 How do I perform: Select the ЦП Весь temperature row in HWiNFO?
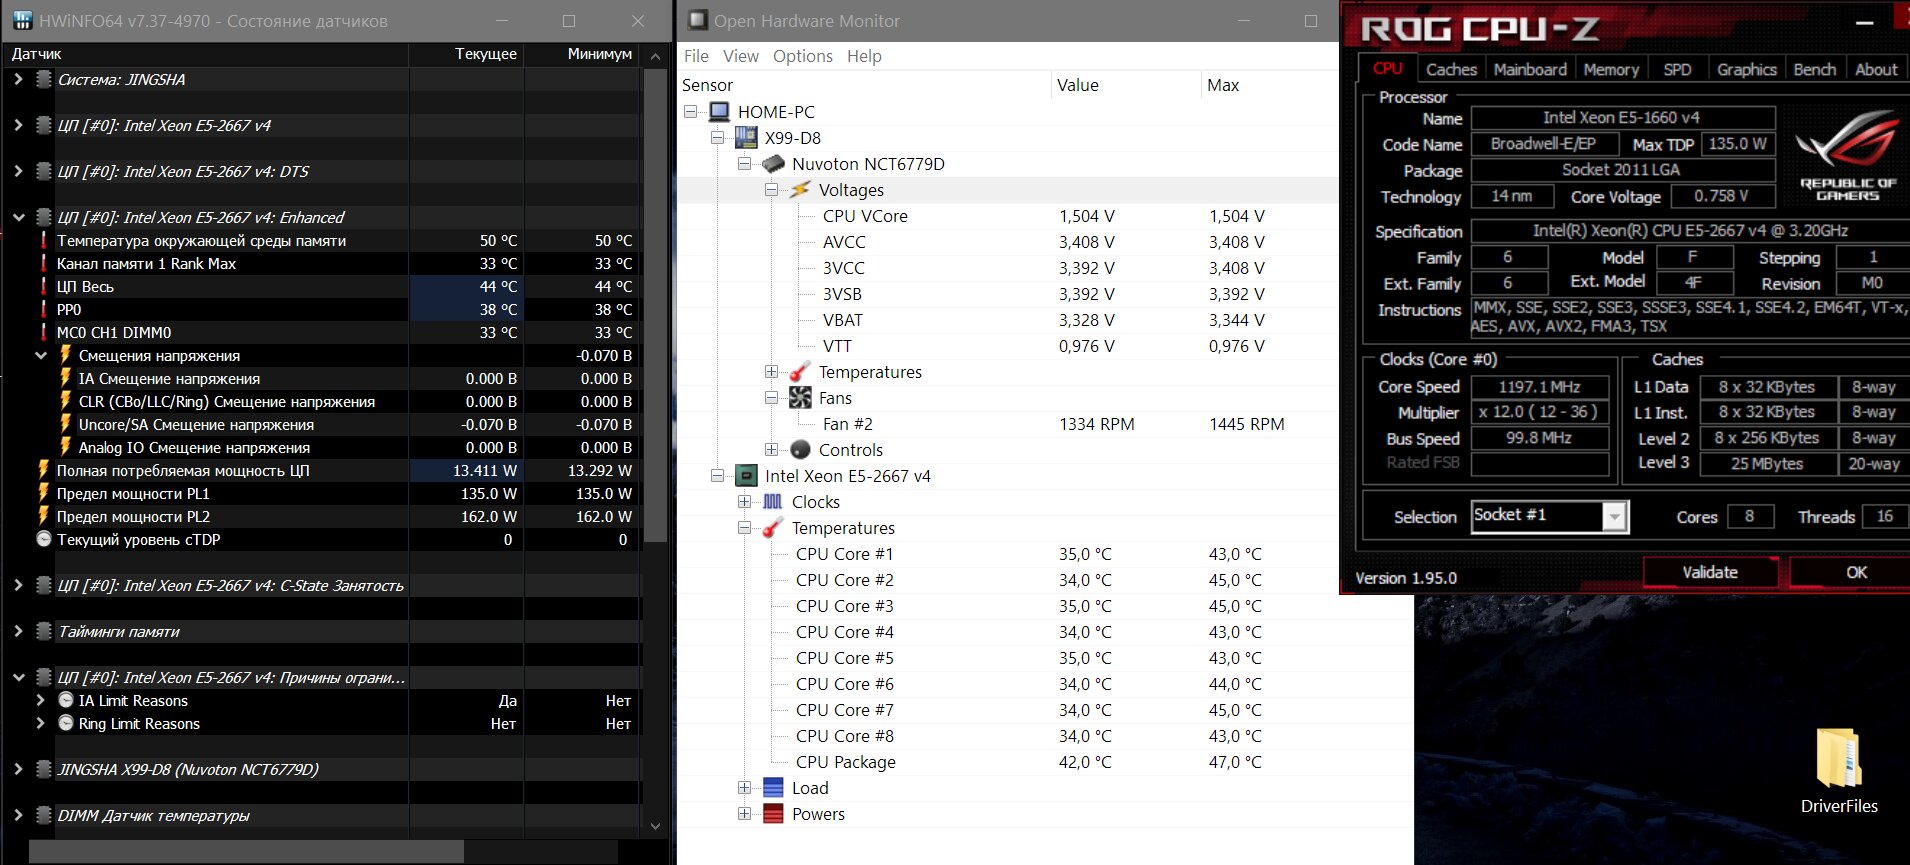coord(322,286)
